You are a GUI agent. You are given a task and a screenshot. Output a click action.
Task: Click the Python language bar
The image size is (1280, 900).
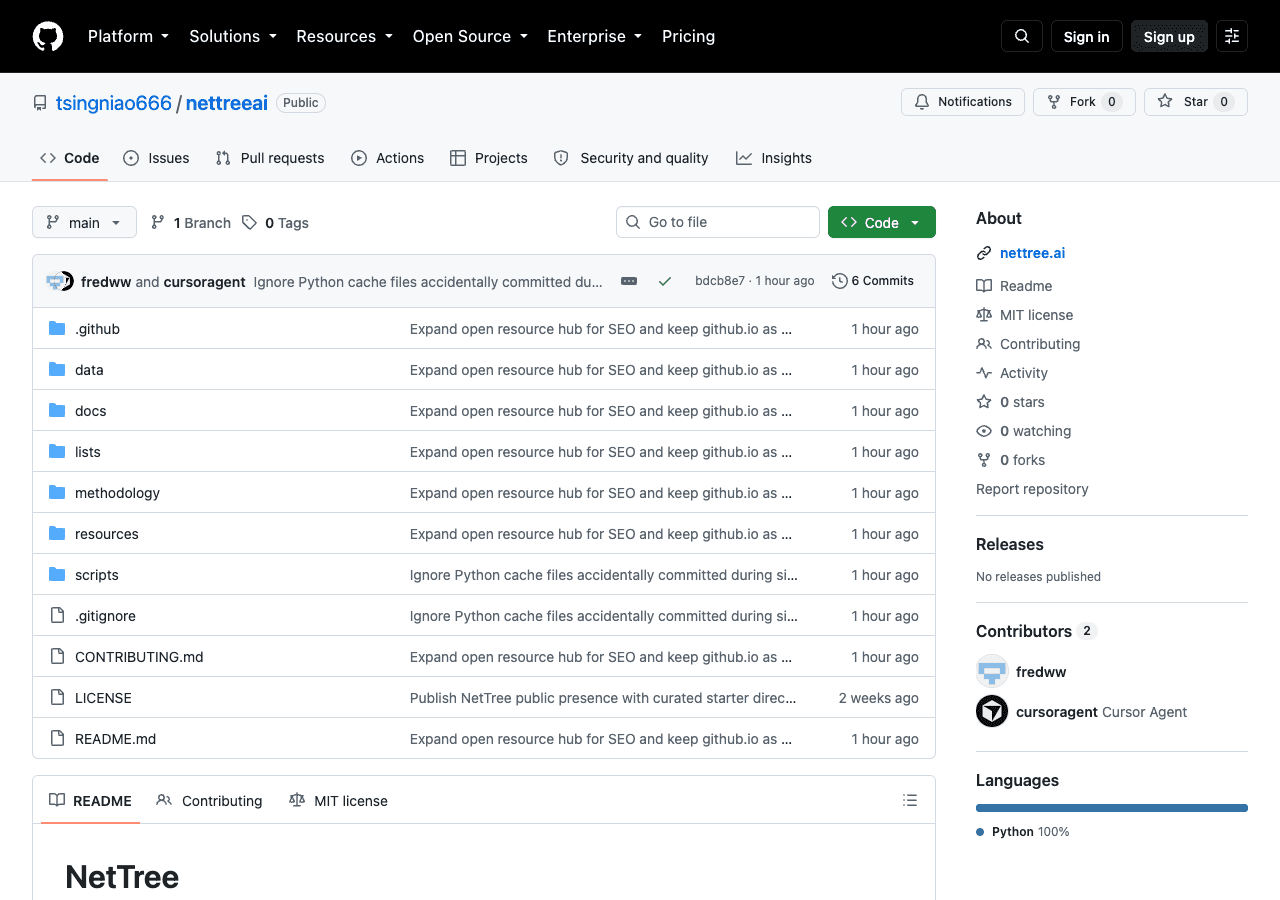coord(1112,808)
